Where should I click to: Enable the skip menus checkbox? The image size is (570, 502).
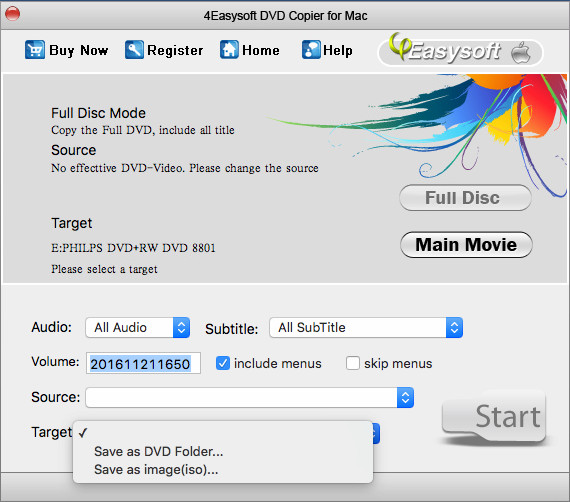click(353, 363)
